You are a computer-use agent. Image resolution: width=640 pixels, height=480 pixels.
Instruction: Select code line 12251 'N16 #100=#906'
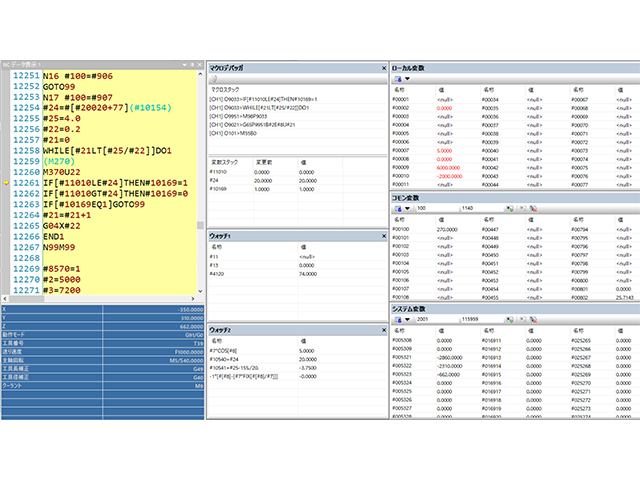click(78, 76)
